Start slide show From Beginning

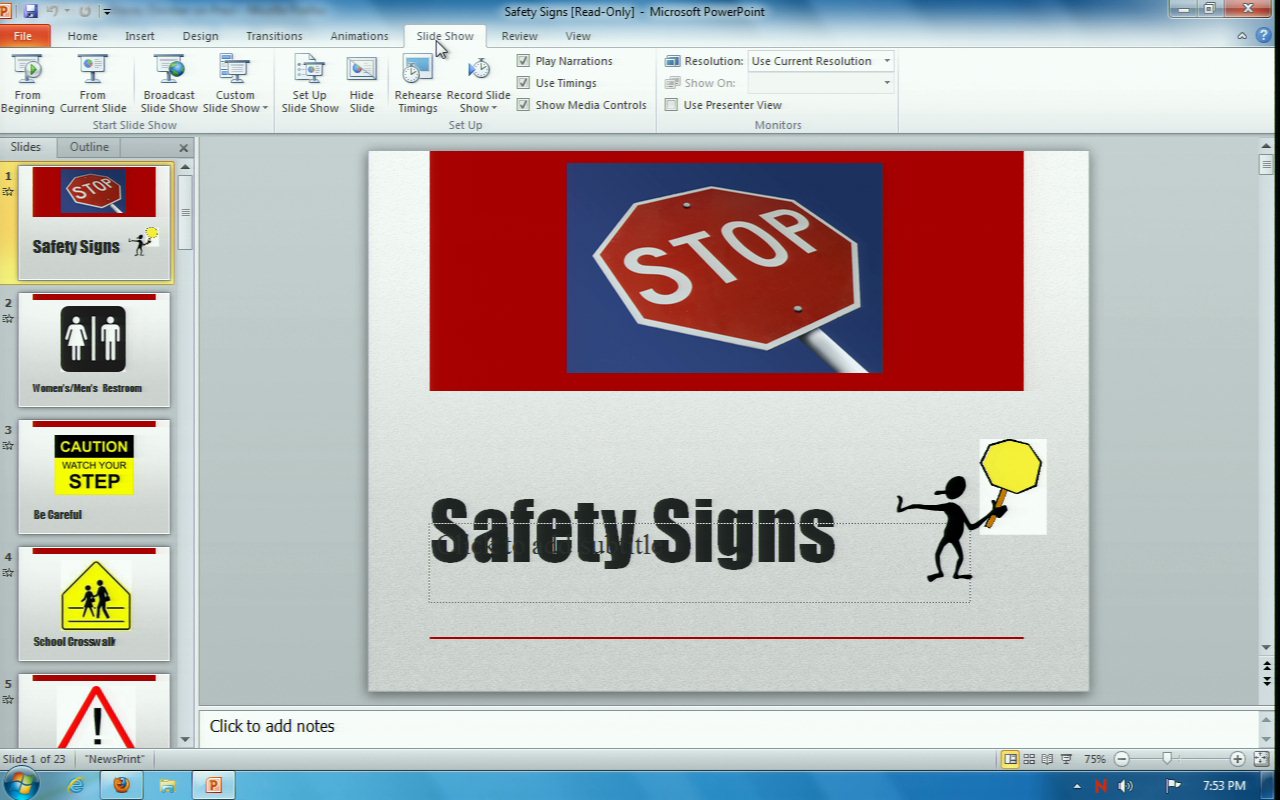tap(28, 84)
